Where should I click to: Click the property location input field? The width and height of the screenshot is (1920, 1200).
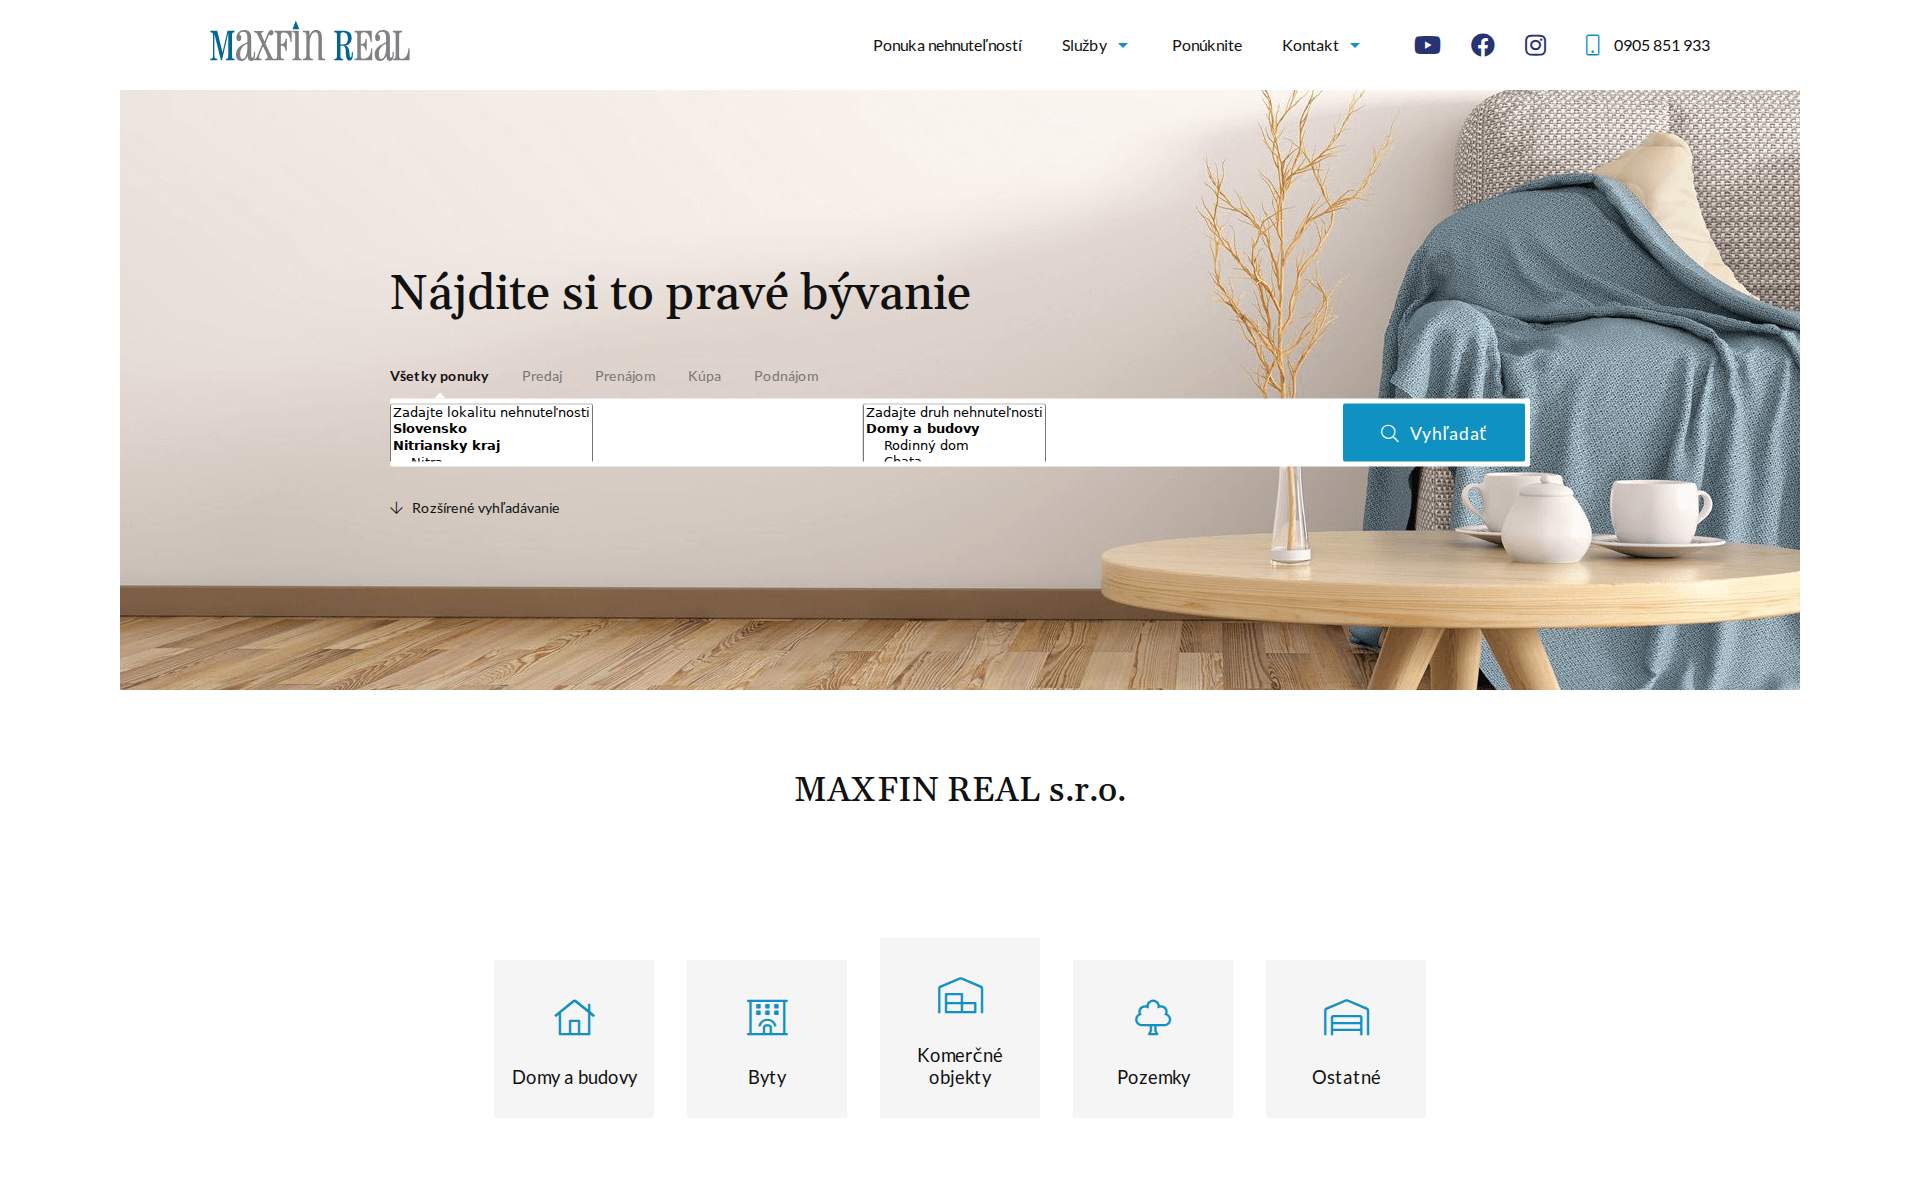click(x=490, y=411)
